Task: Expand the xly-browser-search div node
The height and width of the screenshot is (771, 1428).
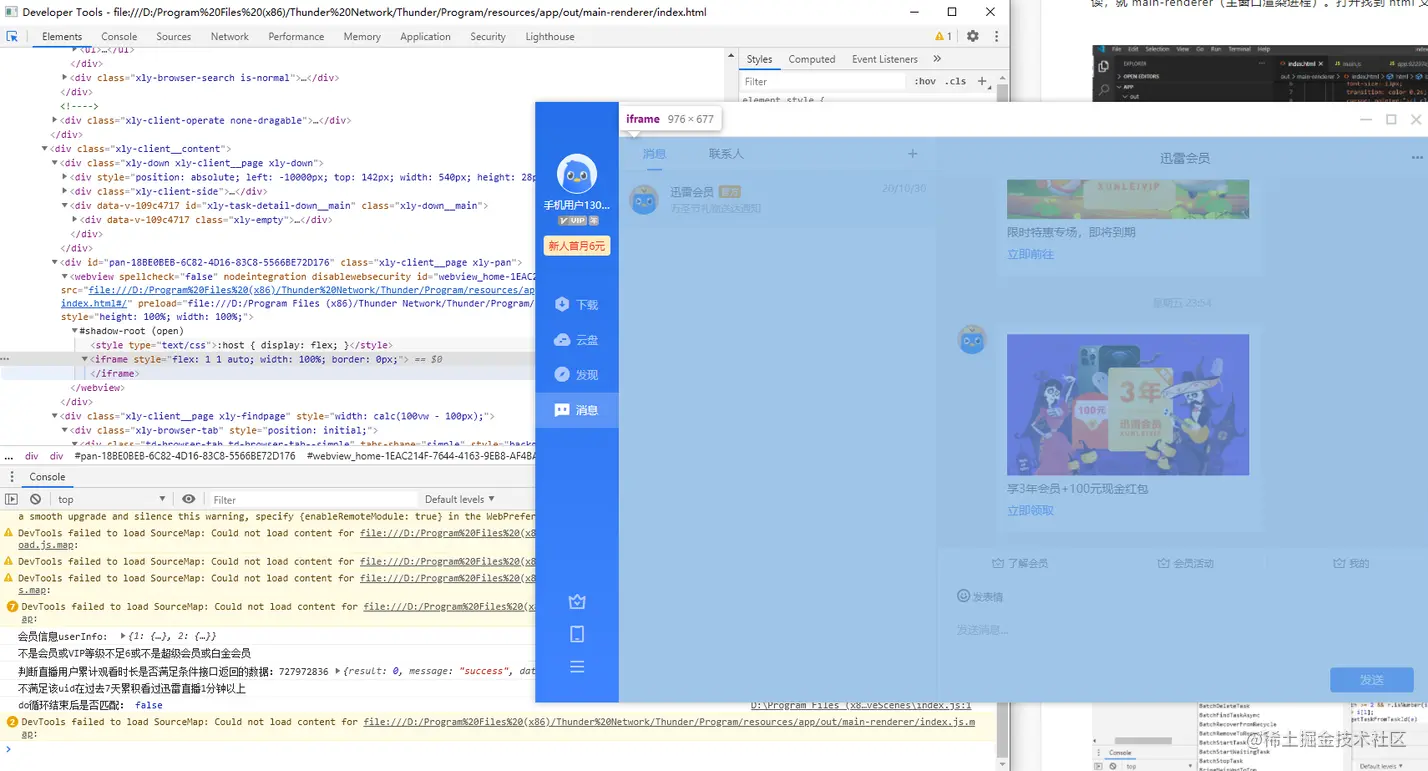Action: tap(65, 78)
